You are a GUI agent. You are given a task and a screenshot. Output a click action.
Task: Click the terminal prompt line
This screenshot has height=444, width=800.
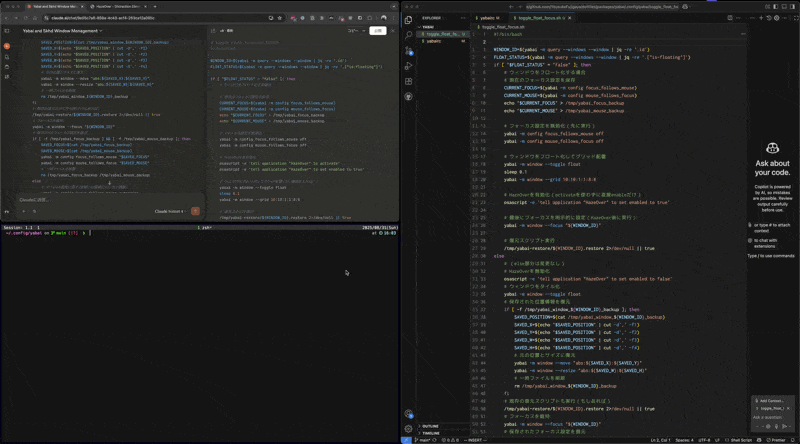pyautogui.click(x=199, y=233)
